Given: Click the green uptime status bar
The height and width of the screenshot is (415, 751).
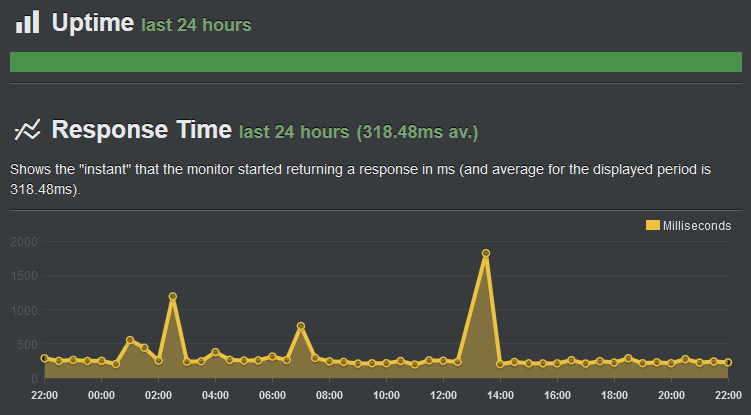Looking at the screenshot, I should pos(376,62).
